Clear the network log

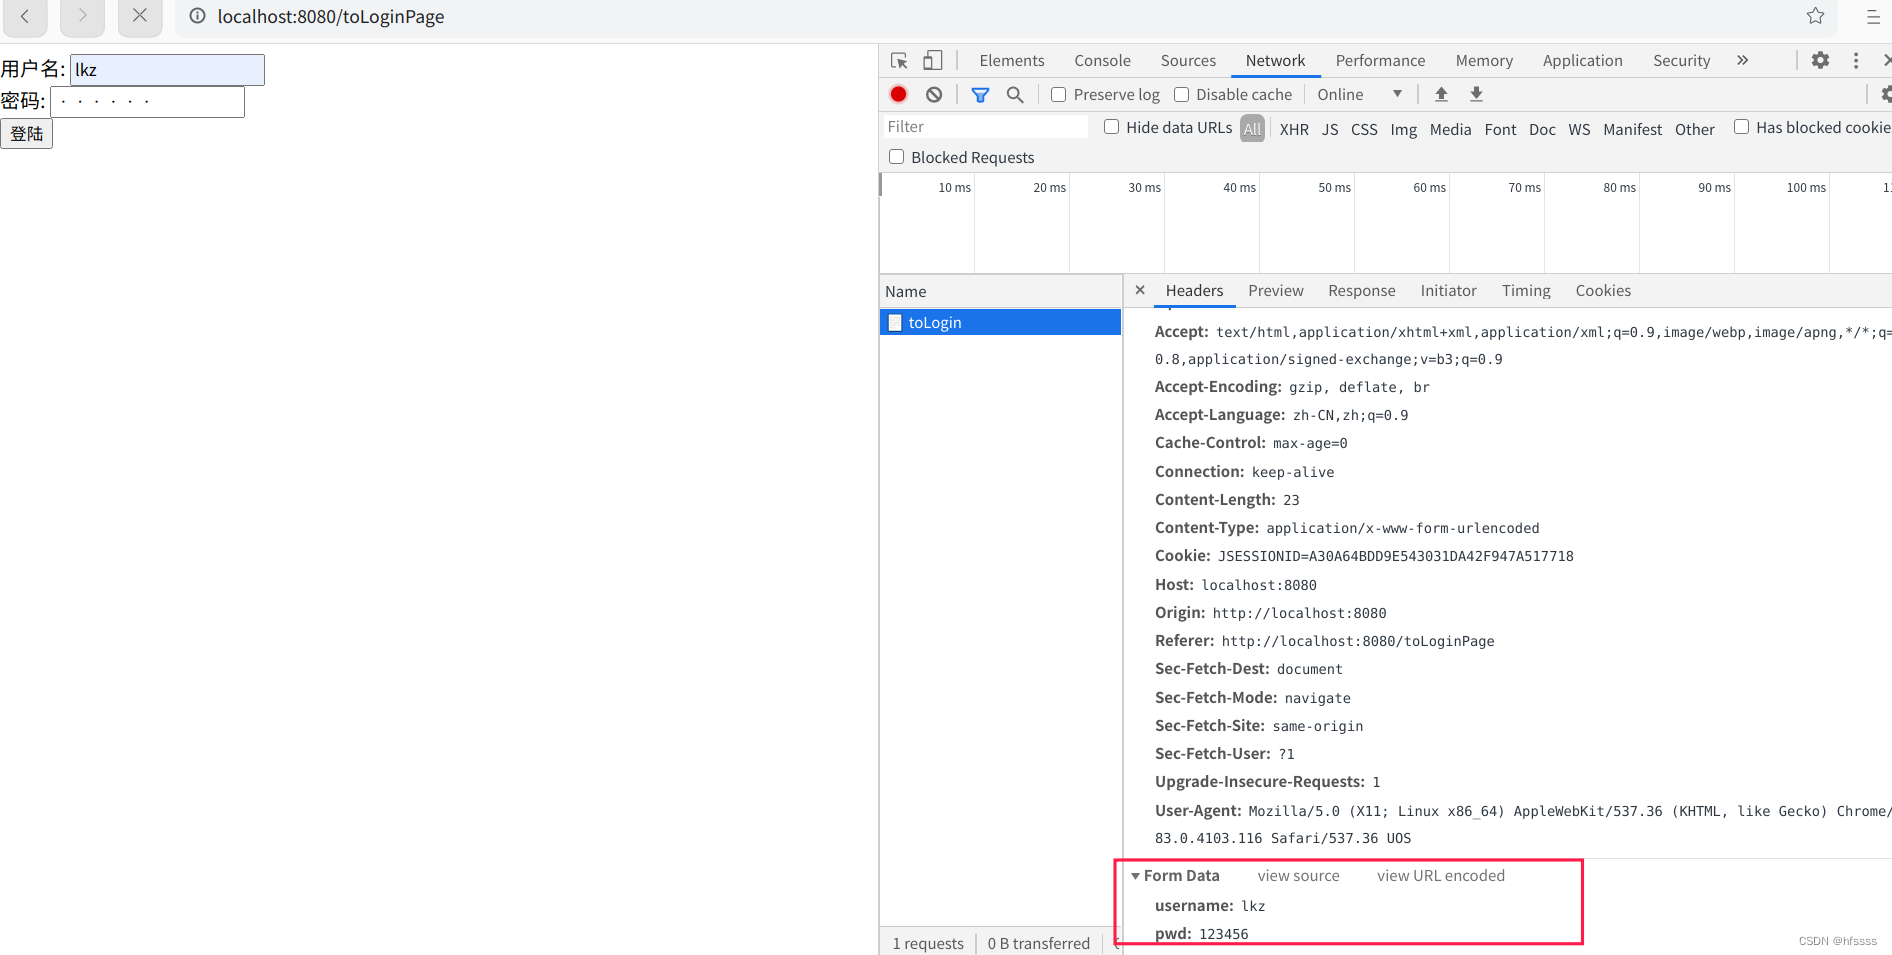(934, 94)
